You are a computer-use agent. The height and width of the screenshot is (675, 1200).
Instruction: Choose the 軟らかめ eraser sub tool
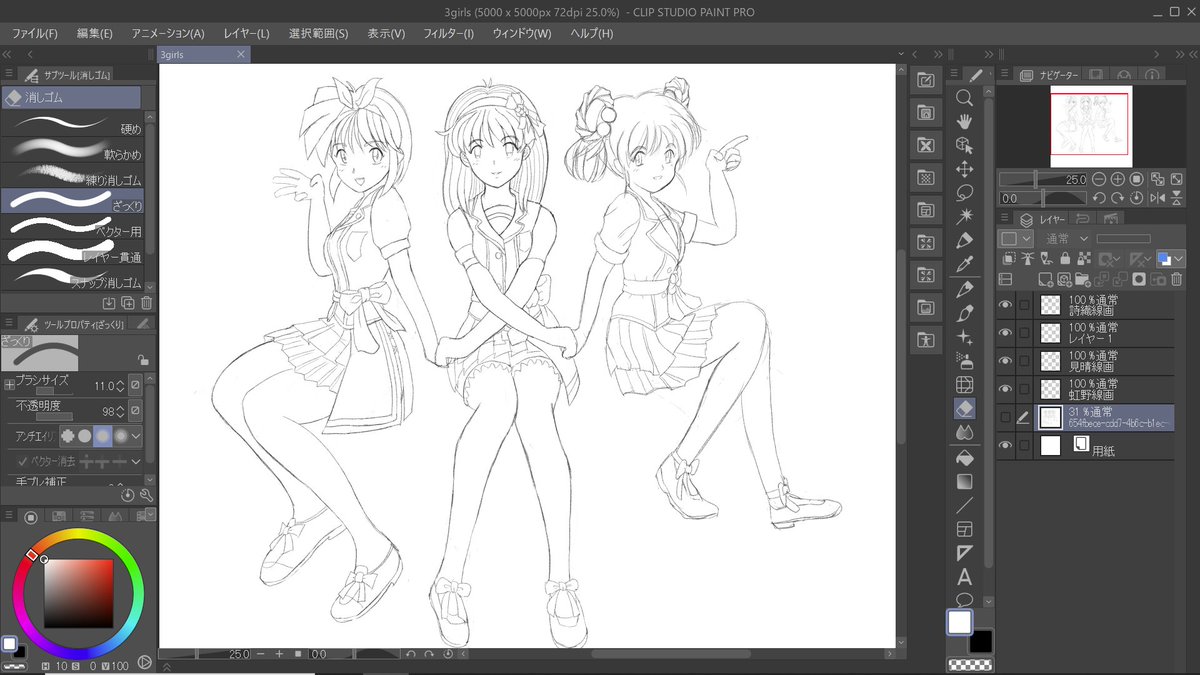tap(72, 151)
